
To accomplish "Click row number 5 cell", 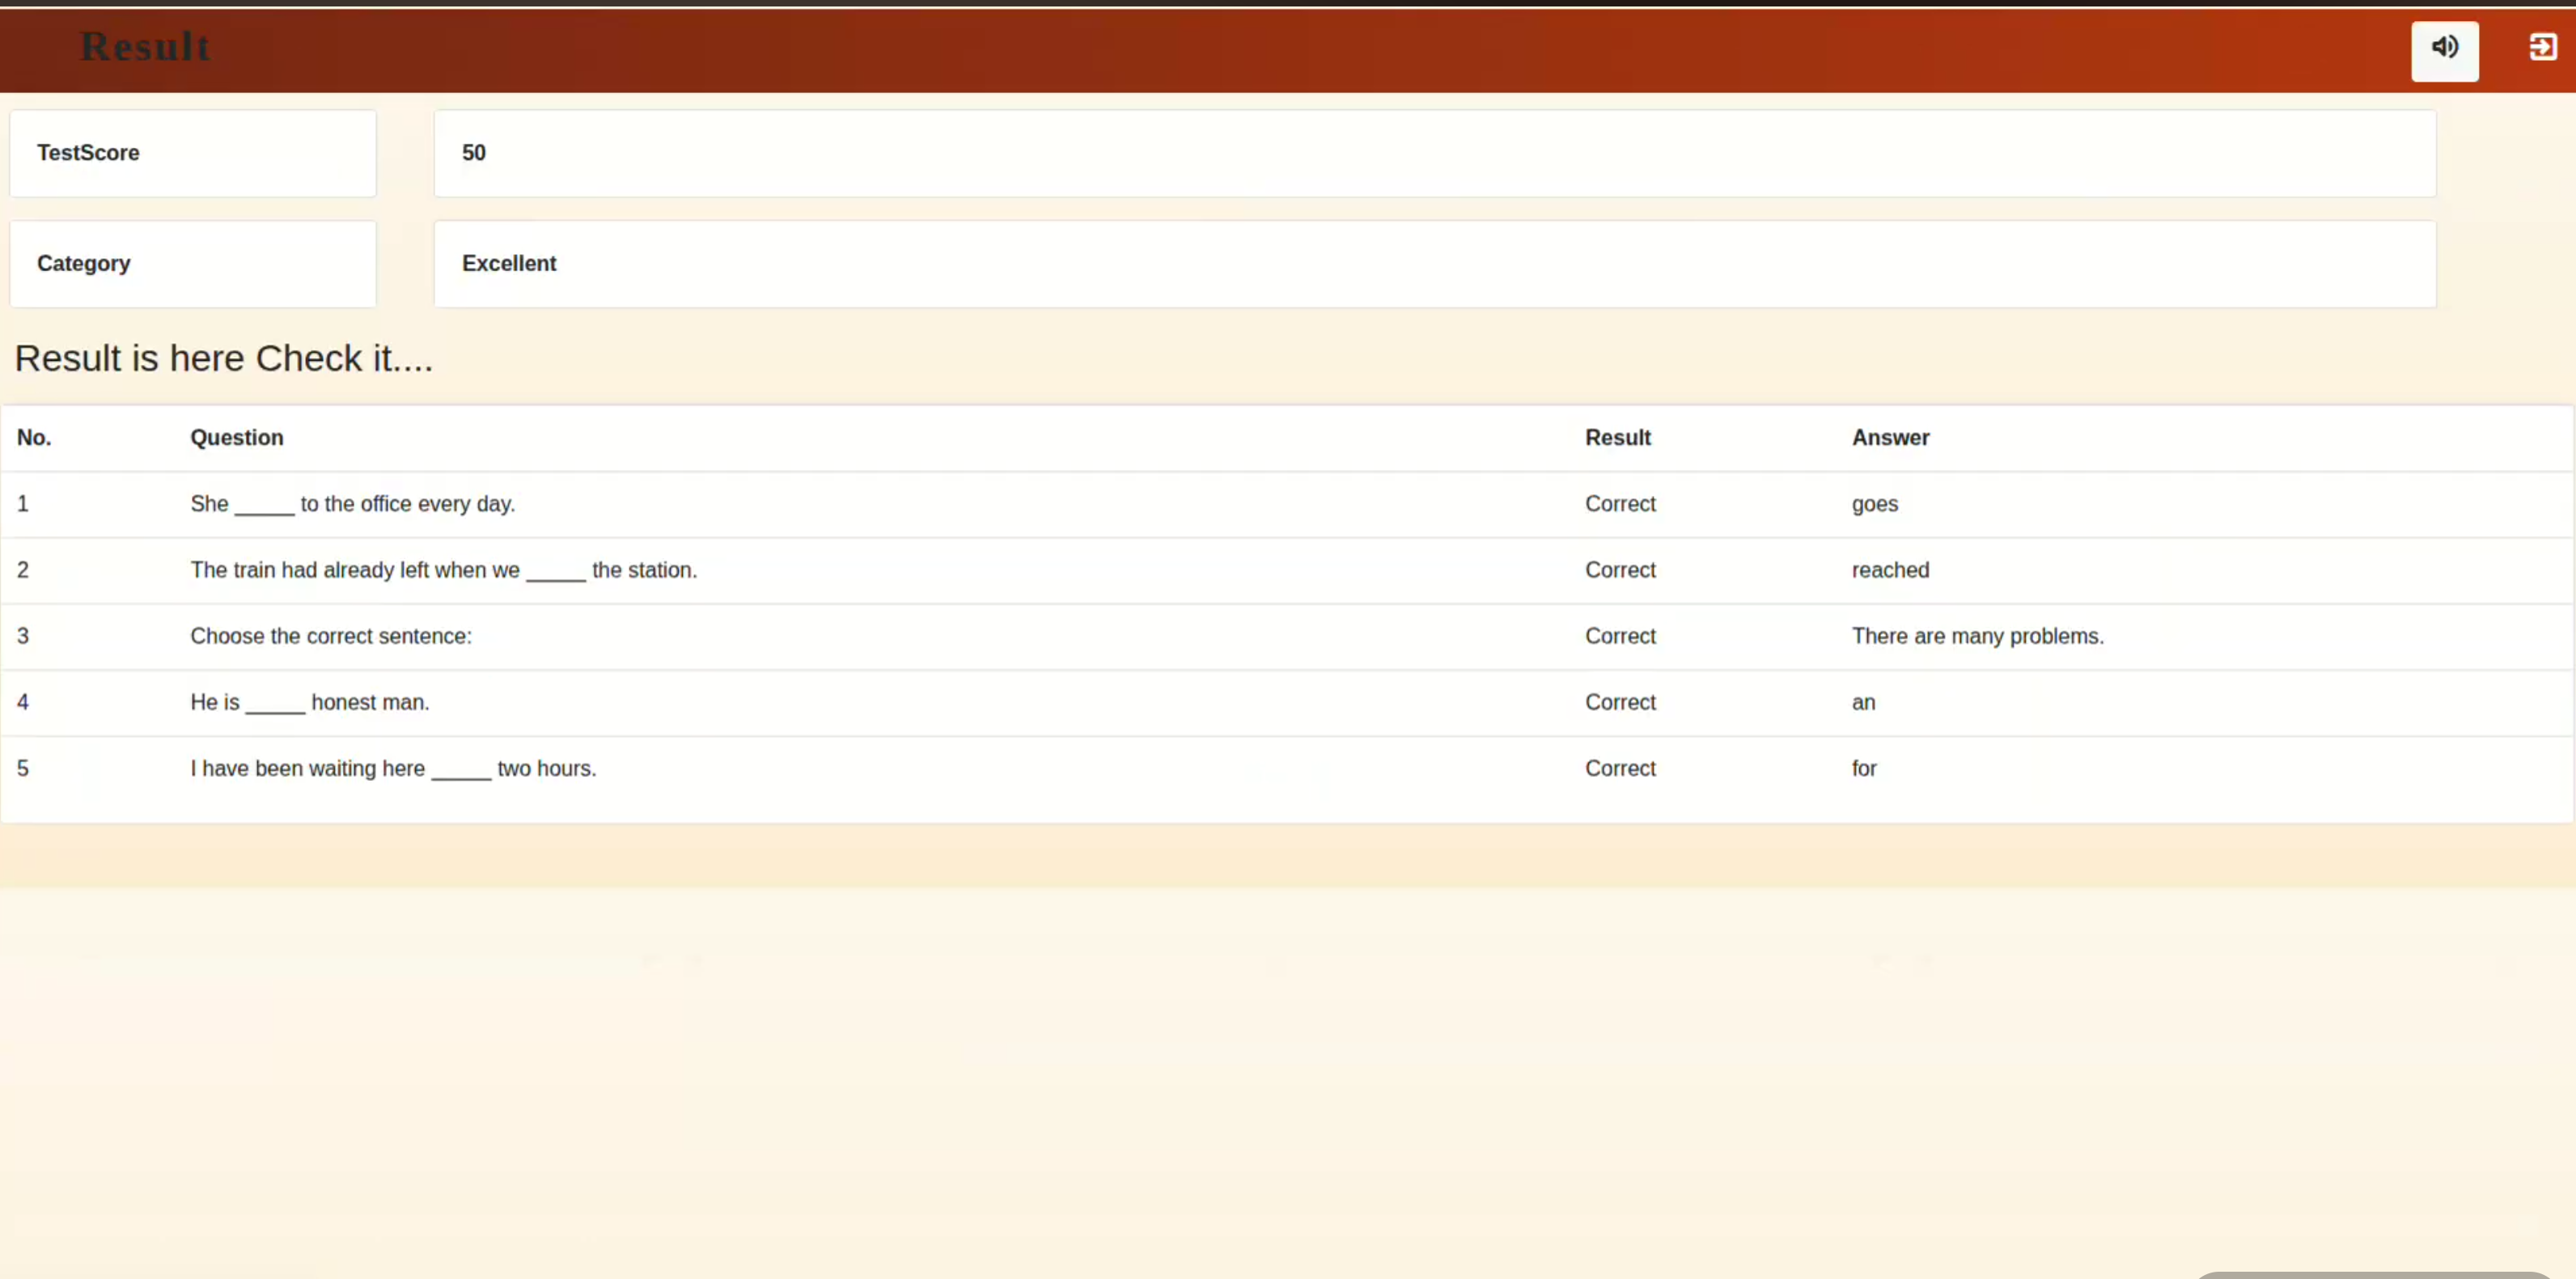I will click(23, 768).
